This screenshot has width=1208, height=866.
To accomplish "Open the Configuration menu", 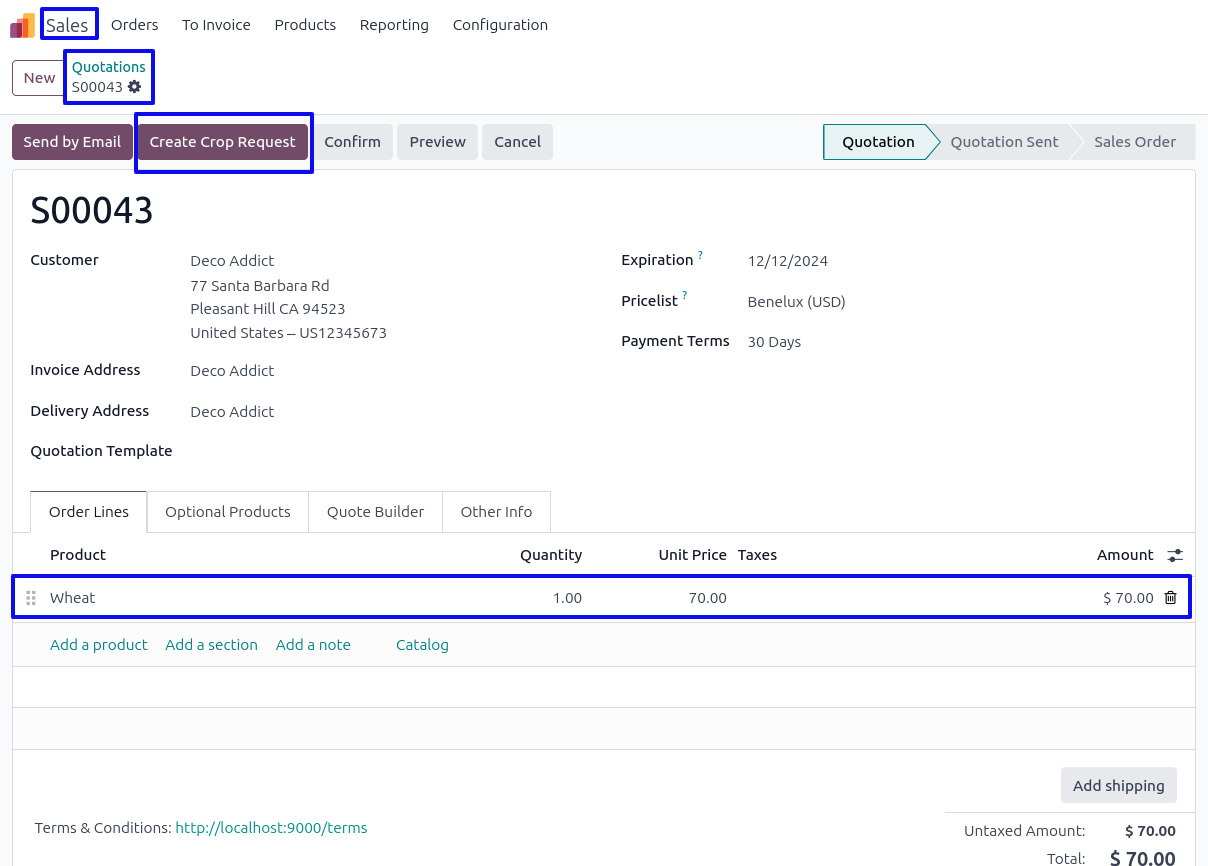I will (x=500, y=25).
